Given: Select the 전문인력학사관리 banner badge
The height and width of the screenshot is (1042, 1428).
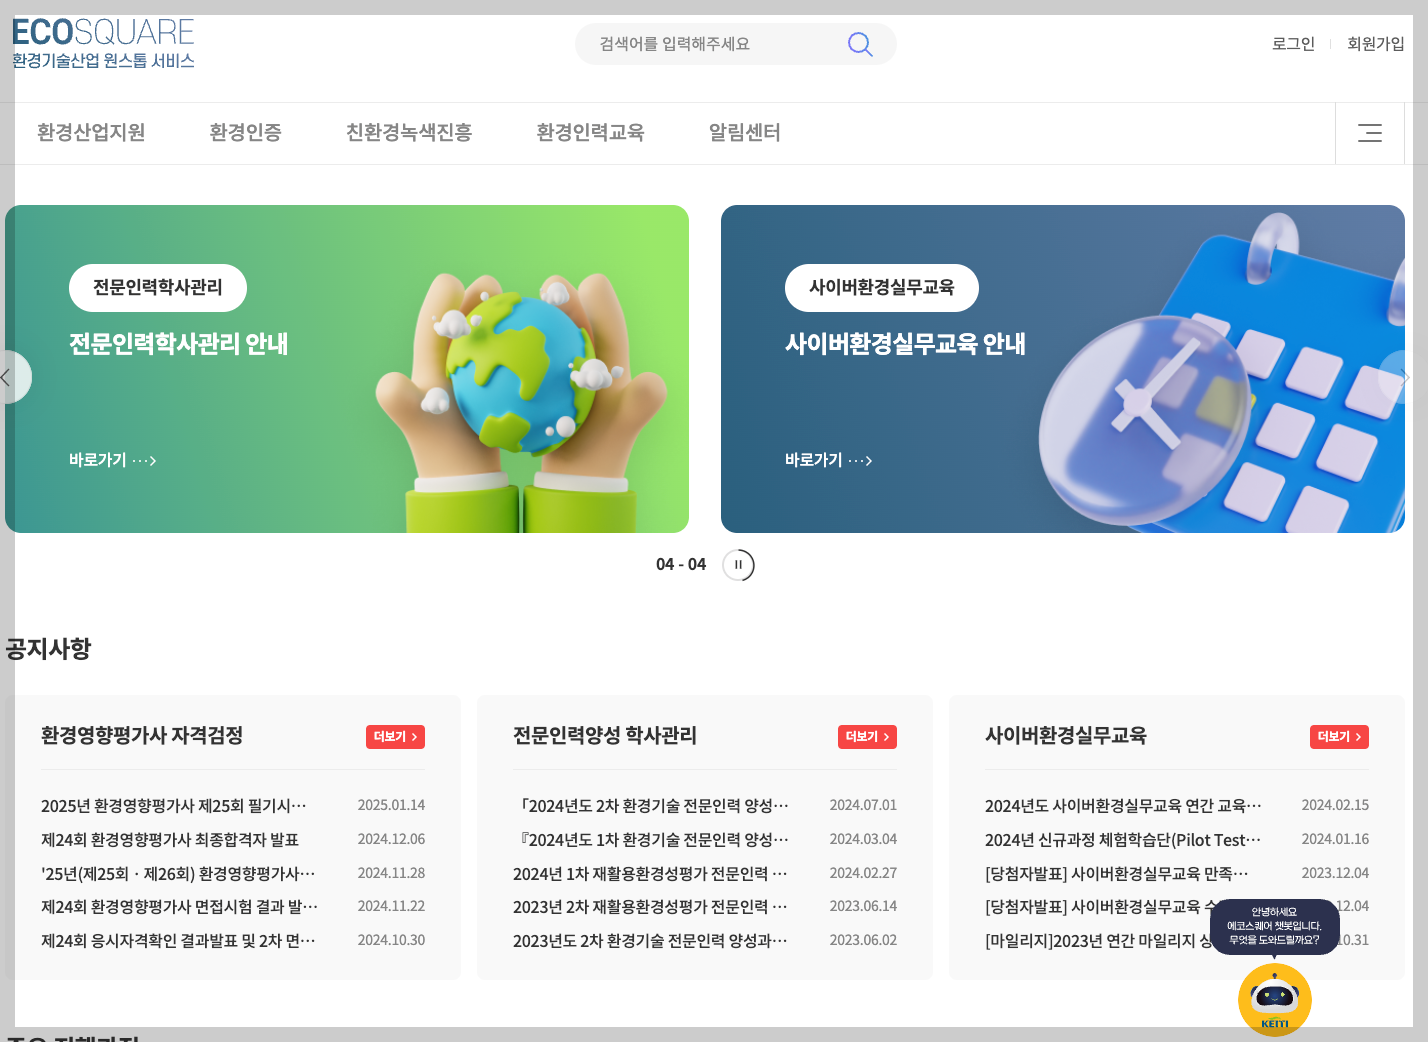Looking at the screenshot, I should [157, 287].
